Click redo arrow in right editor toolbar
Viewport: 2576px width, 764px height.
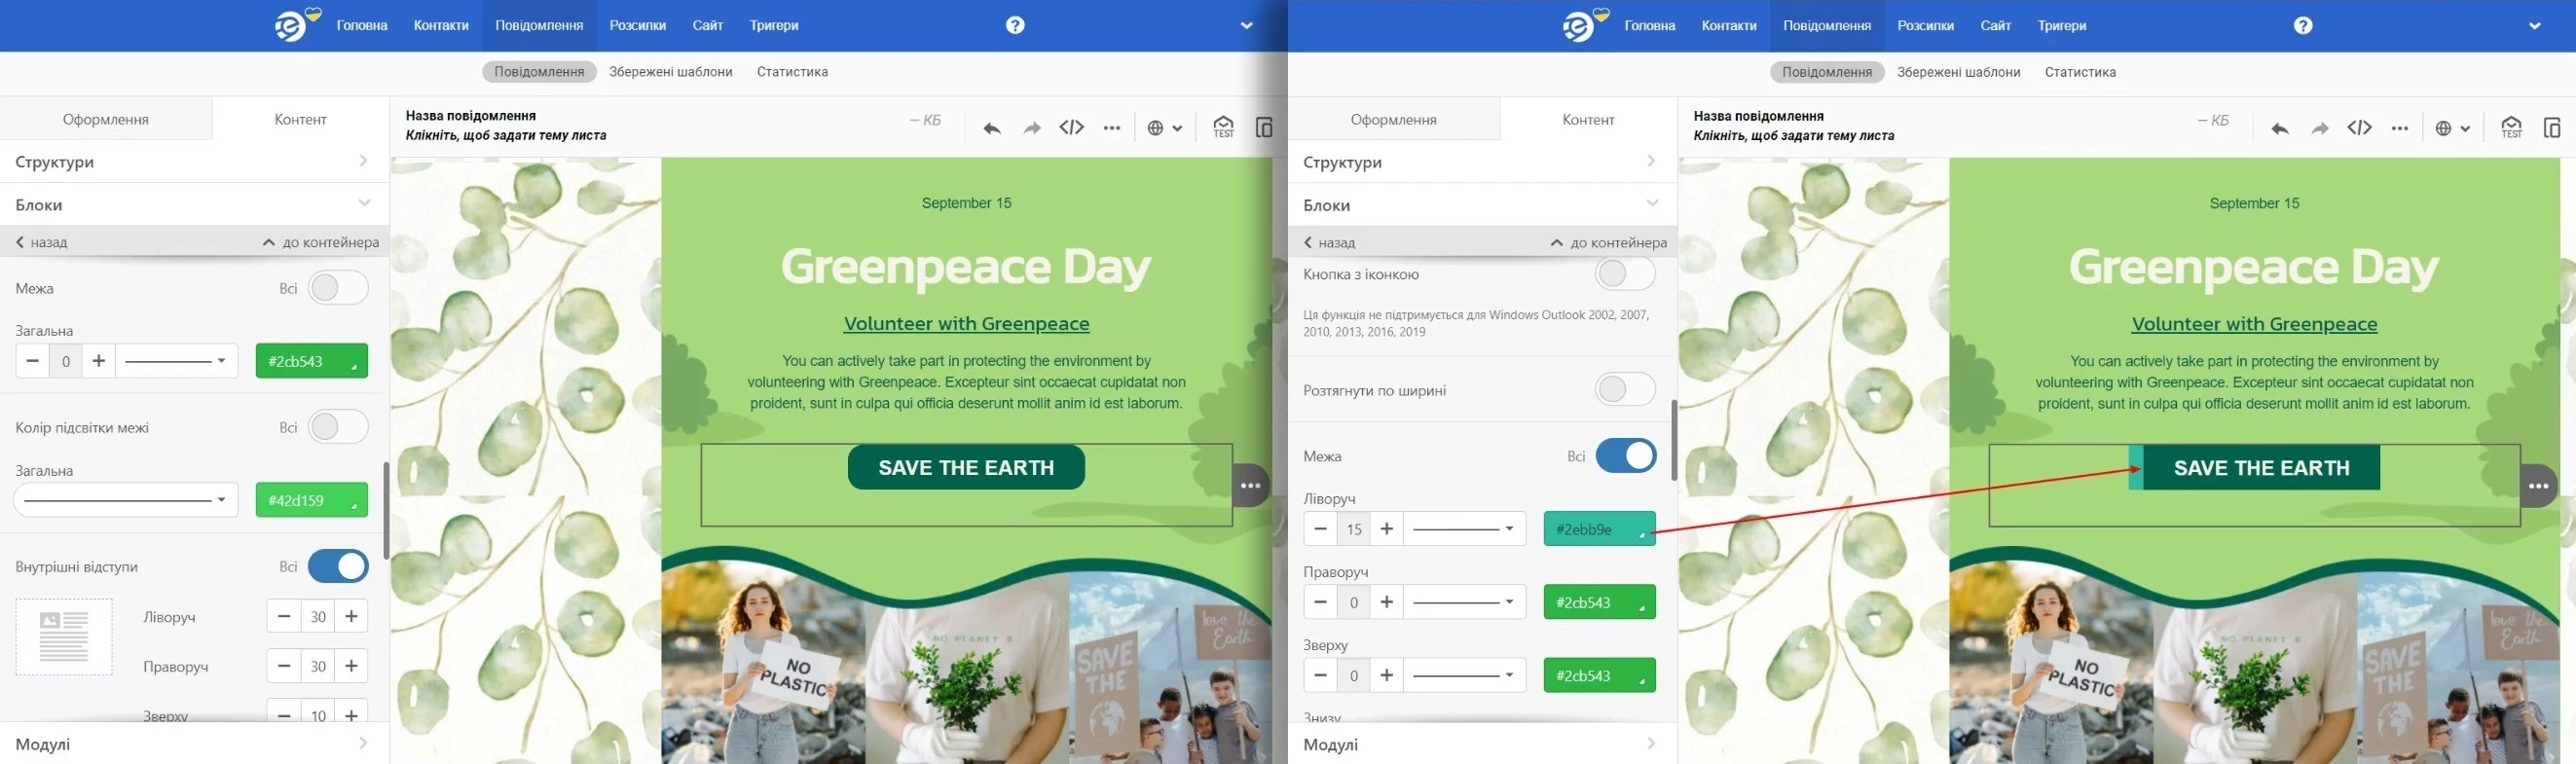(2320, 128)
